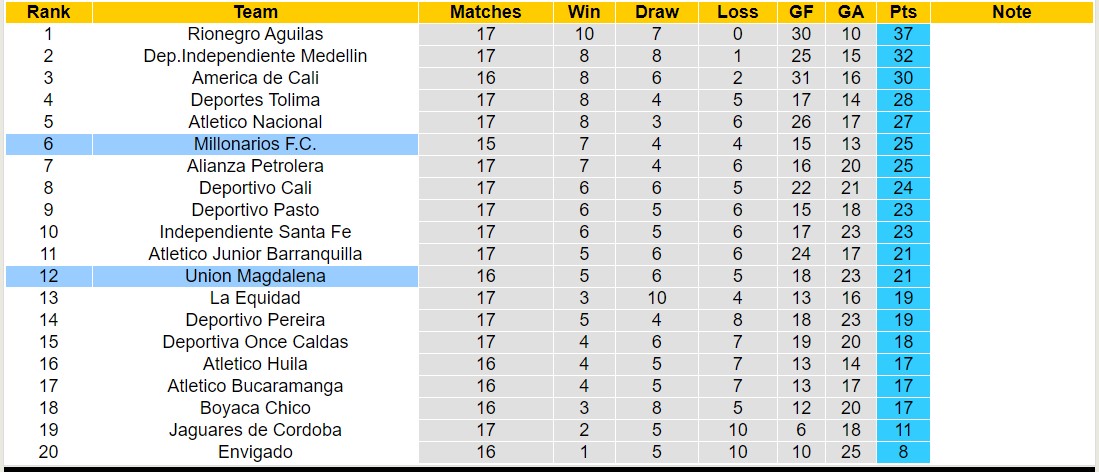Click Atletico Nacional in standings
The height and width of the screenshot is (472, 1099).
click(255, 122)
